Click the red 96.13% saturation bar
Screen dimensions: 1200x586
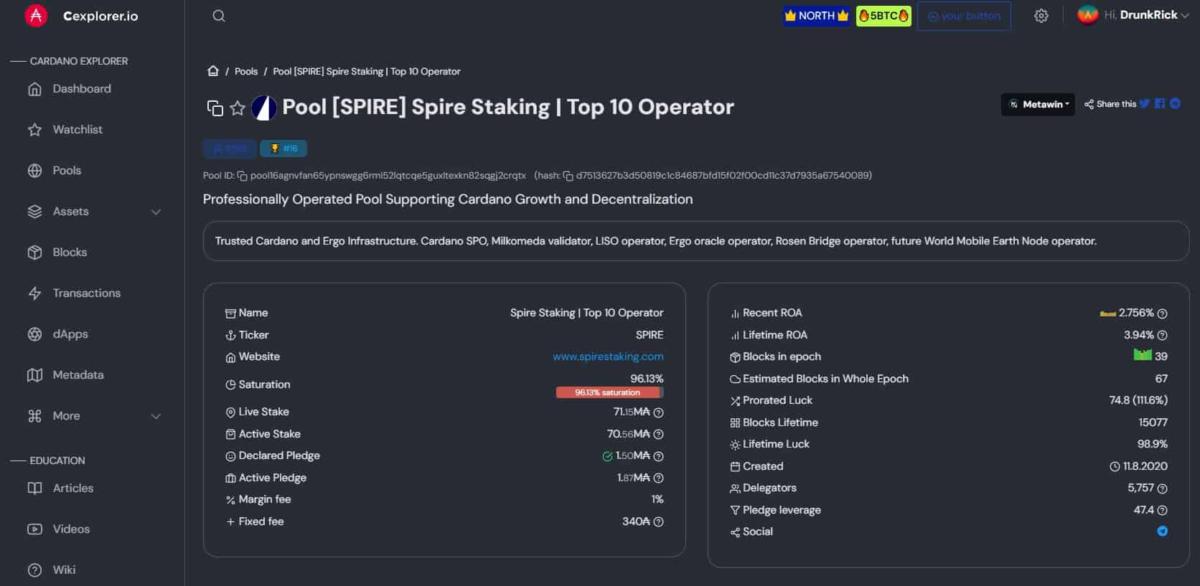point(608,393)
